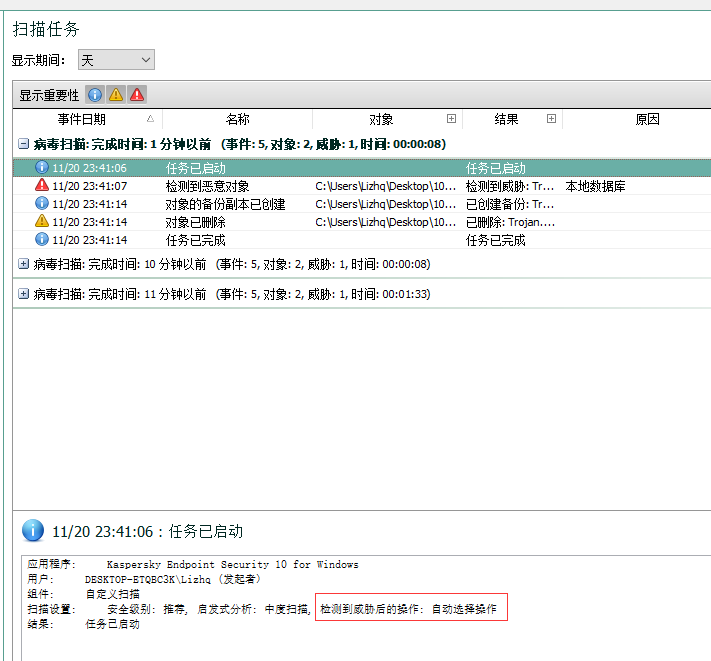
Task: Toggle the blue informational importance filter icon
Action: [96, 95]
